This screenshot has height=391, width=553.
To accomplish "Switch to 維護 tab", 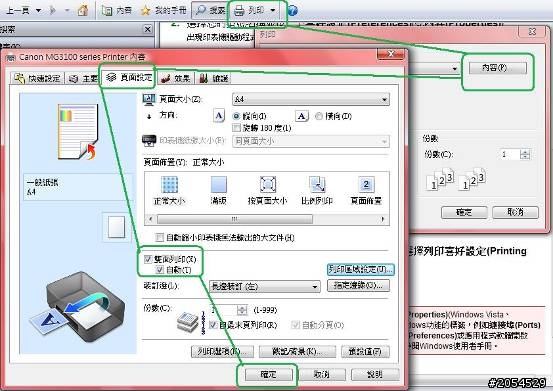I will (214, 78).
